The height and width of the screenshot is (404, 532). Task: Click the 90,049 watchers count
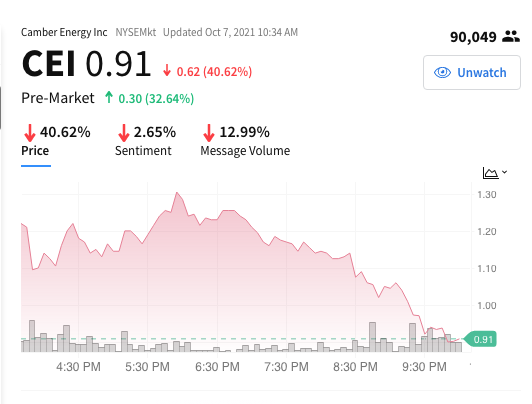473,37
